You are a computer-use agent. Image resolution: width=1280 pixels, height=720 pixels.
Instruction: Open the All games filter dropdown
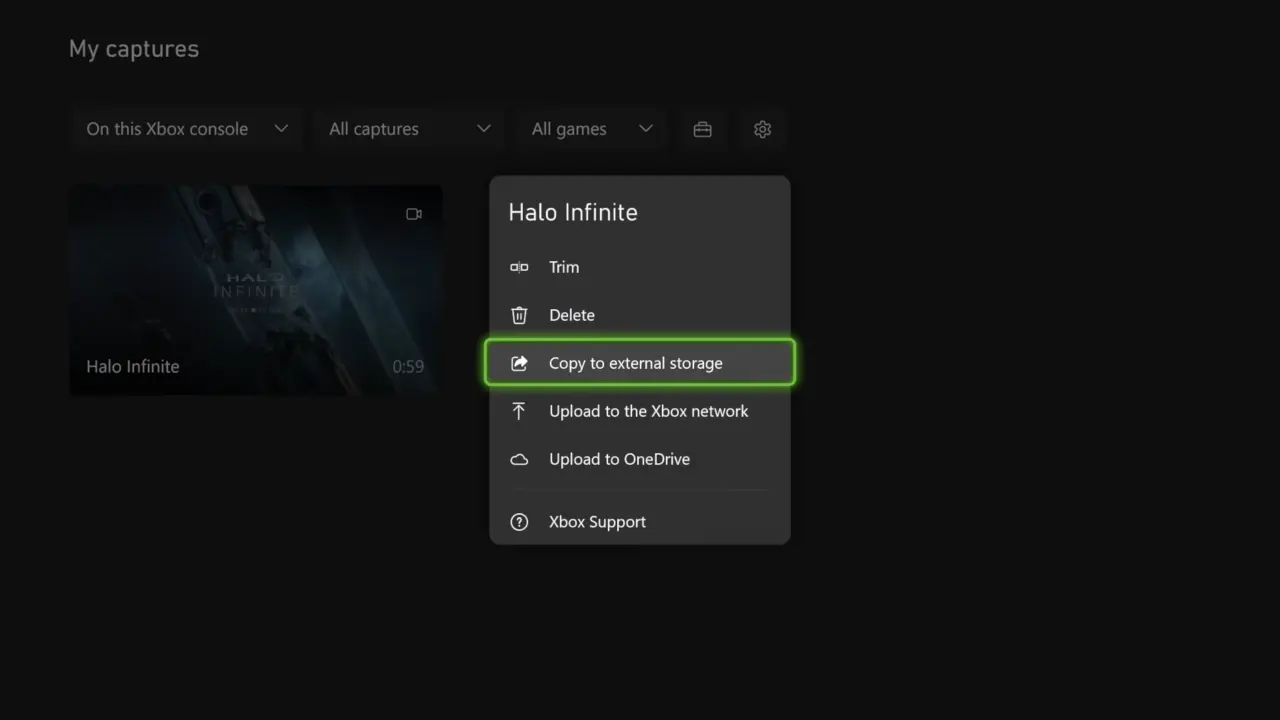tap(591, 129)
